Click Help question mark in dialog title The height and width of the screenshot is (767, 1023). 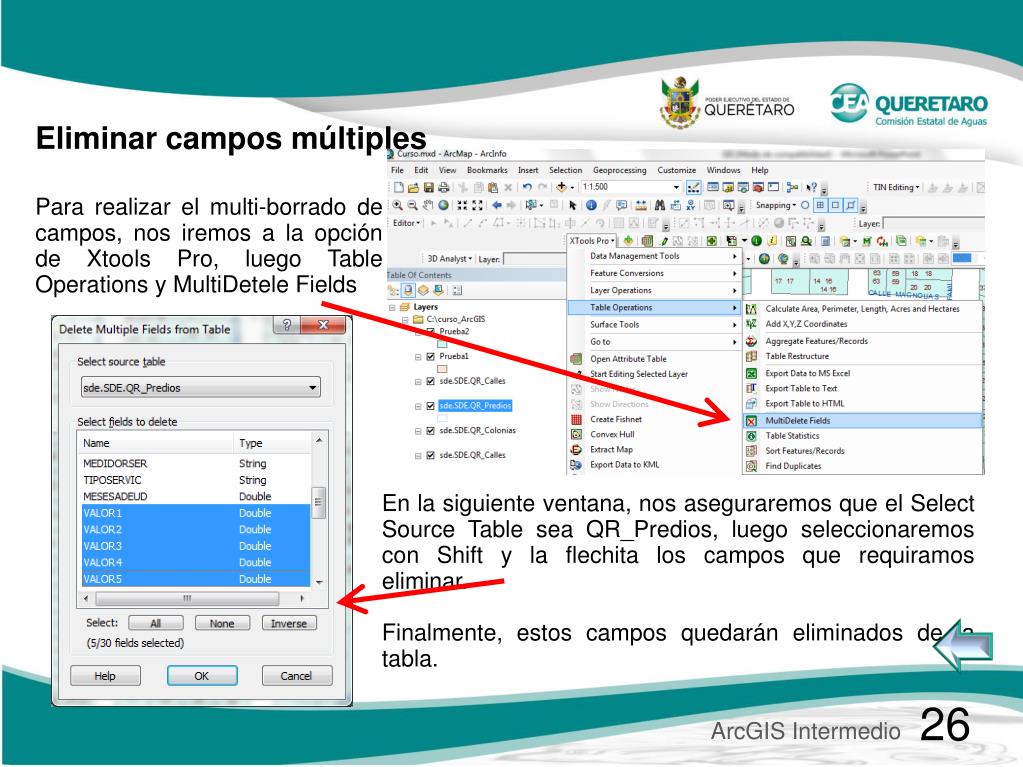pos(286,325)
